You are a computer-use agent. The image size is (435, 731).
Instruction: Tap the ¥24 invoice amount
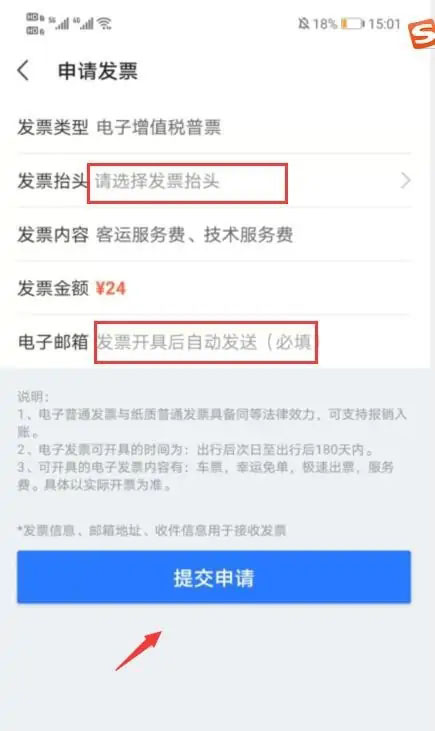tap(110, 289)
